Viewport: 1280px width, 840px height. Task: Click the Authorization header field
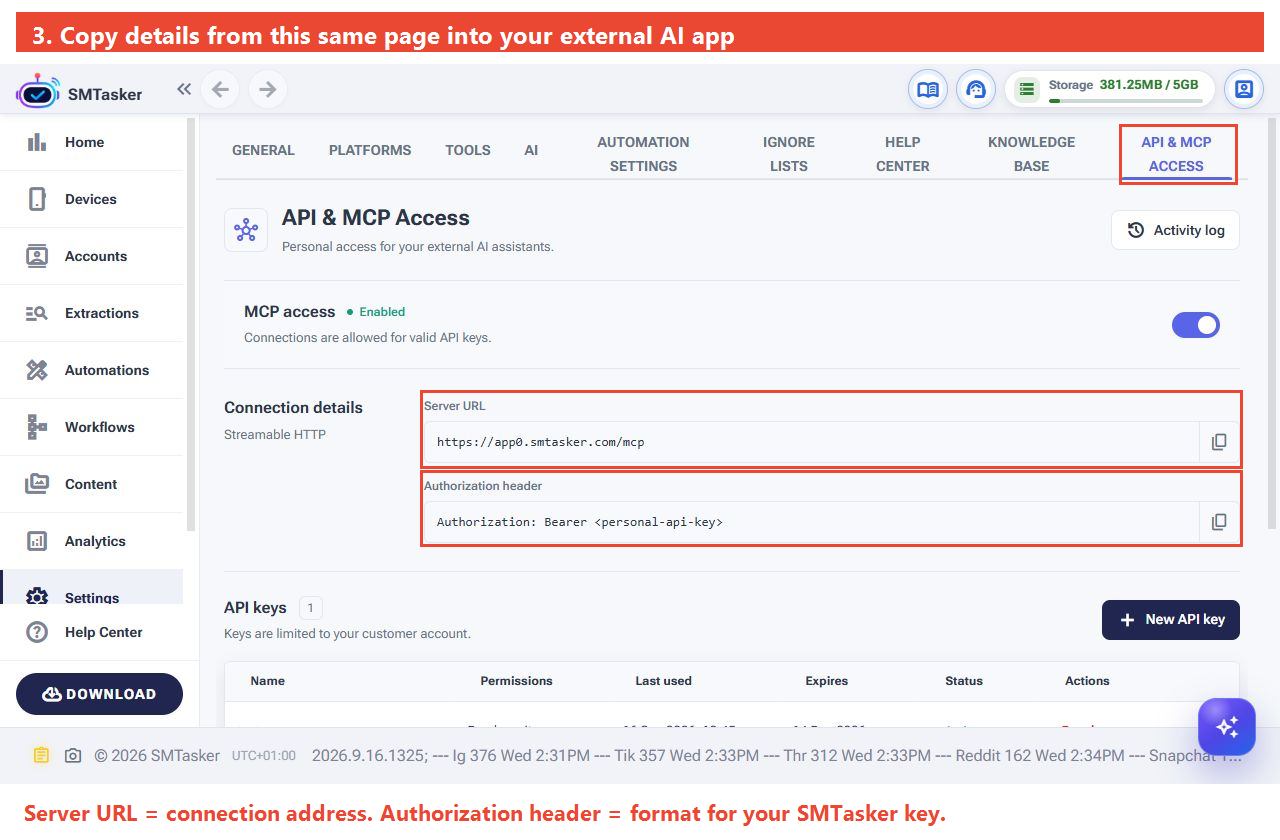[x=811, y=521]
